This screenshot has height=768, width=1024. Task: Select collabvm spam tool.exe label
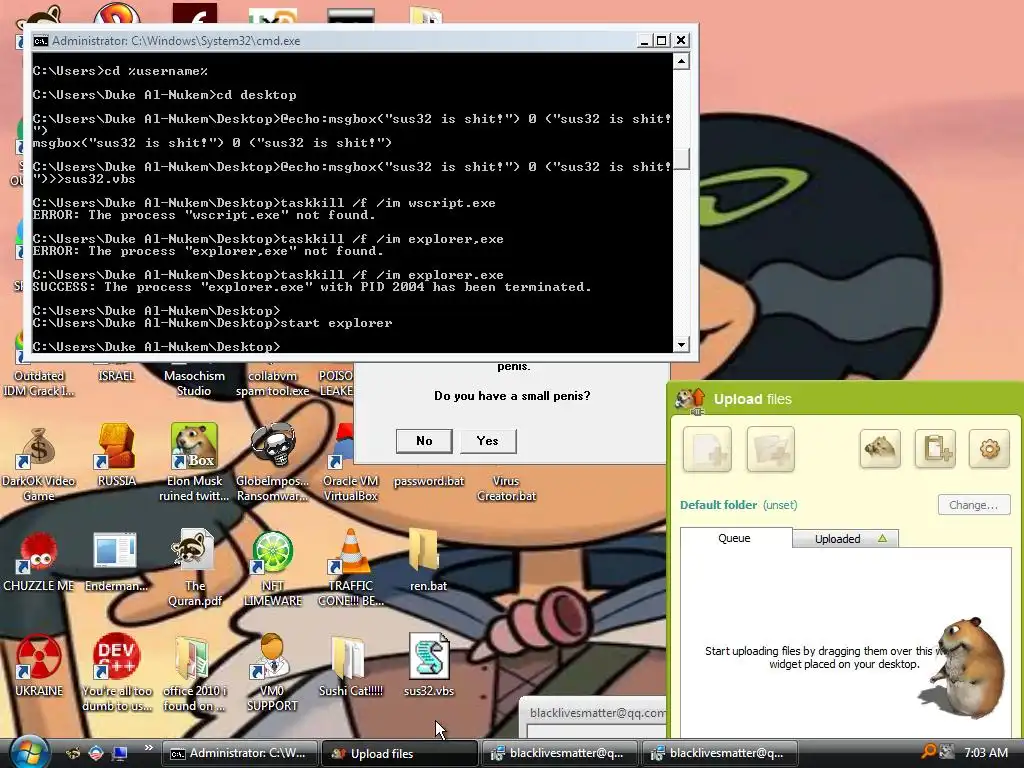tap(272, 383)
